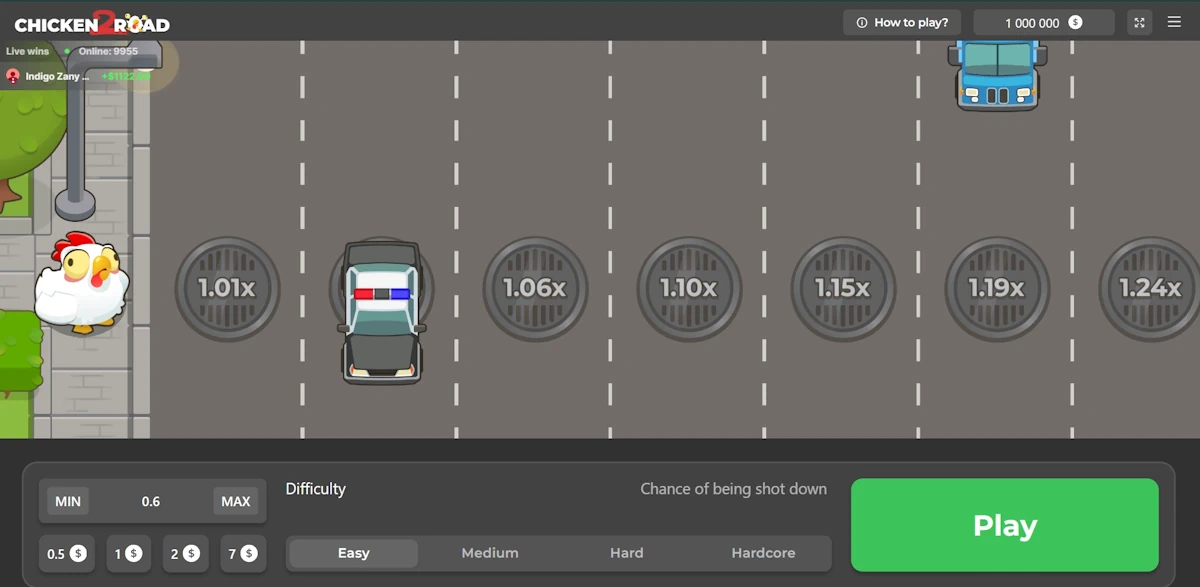The height and width of the screenshot is (587, 1200).
Task: Set bet to maximum with MAX
Action: point(236,501)
